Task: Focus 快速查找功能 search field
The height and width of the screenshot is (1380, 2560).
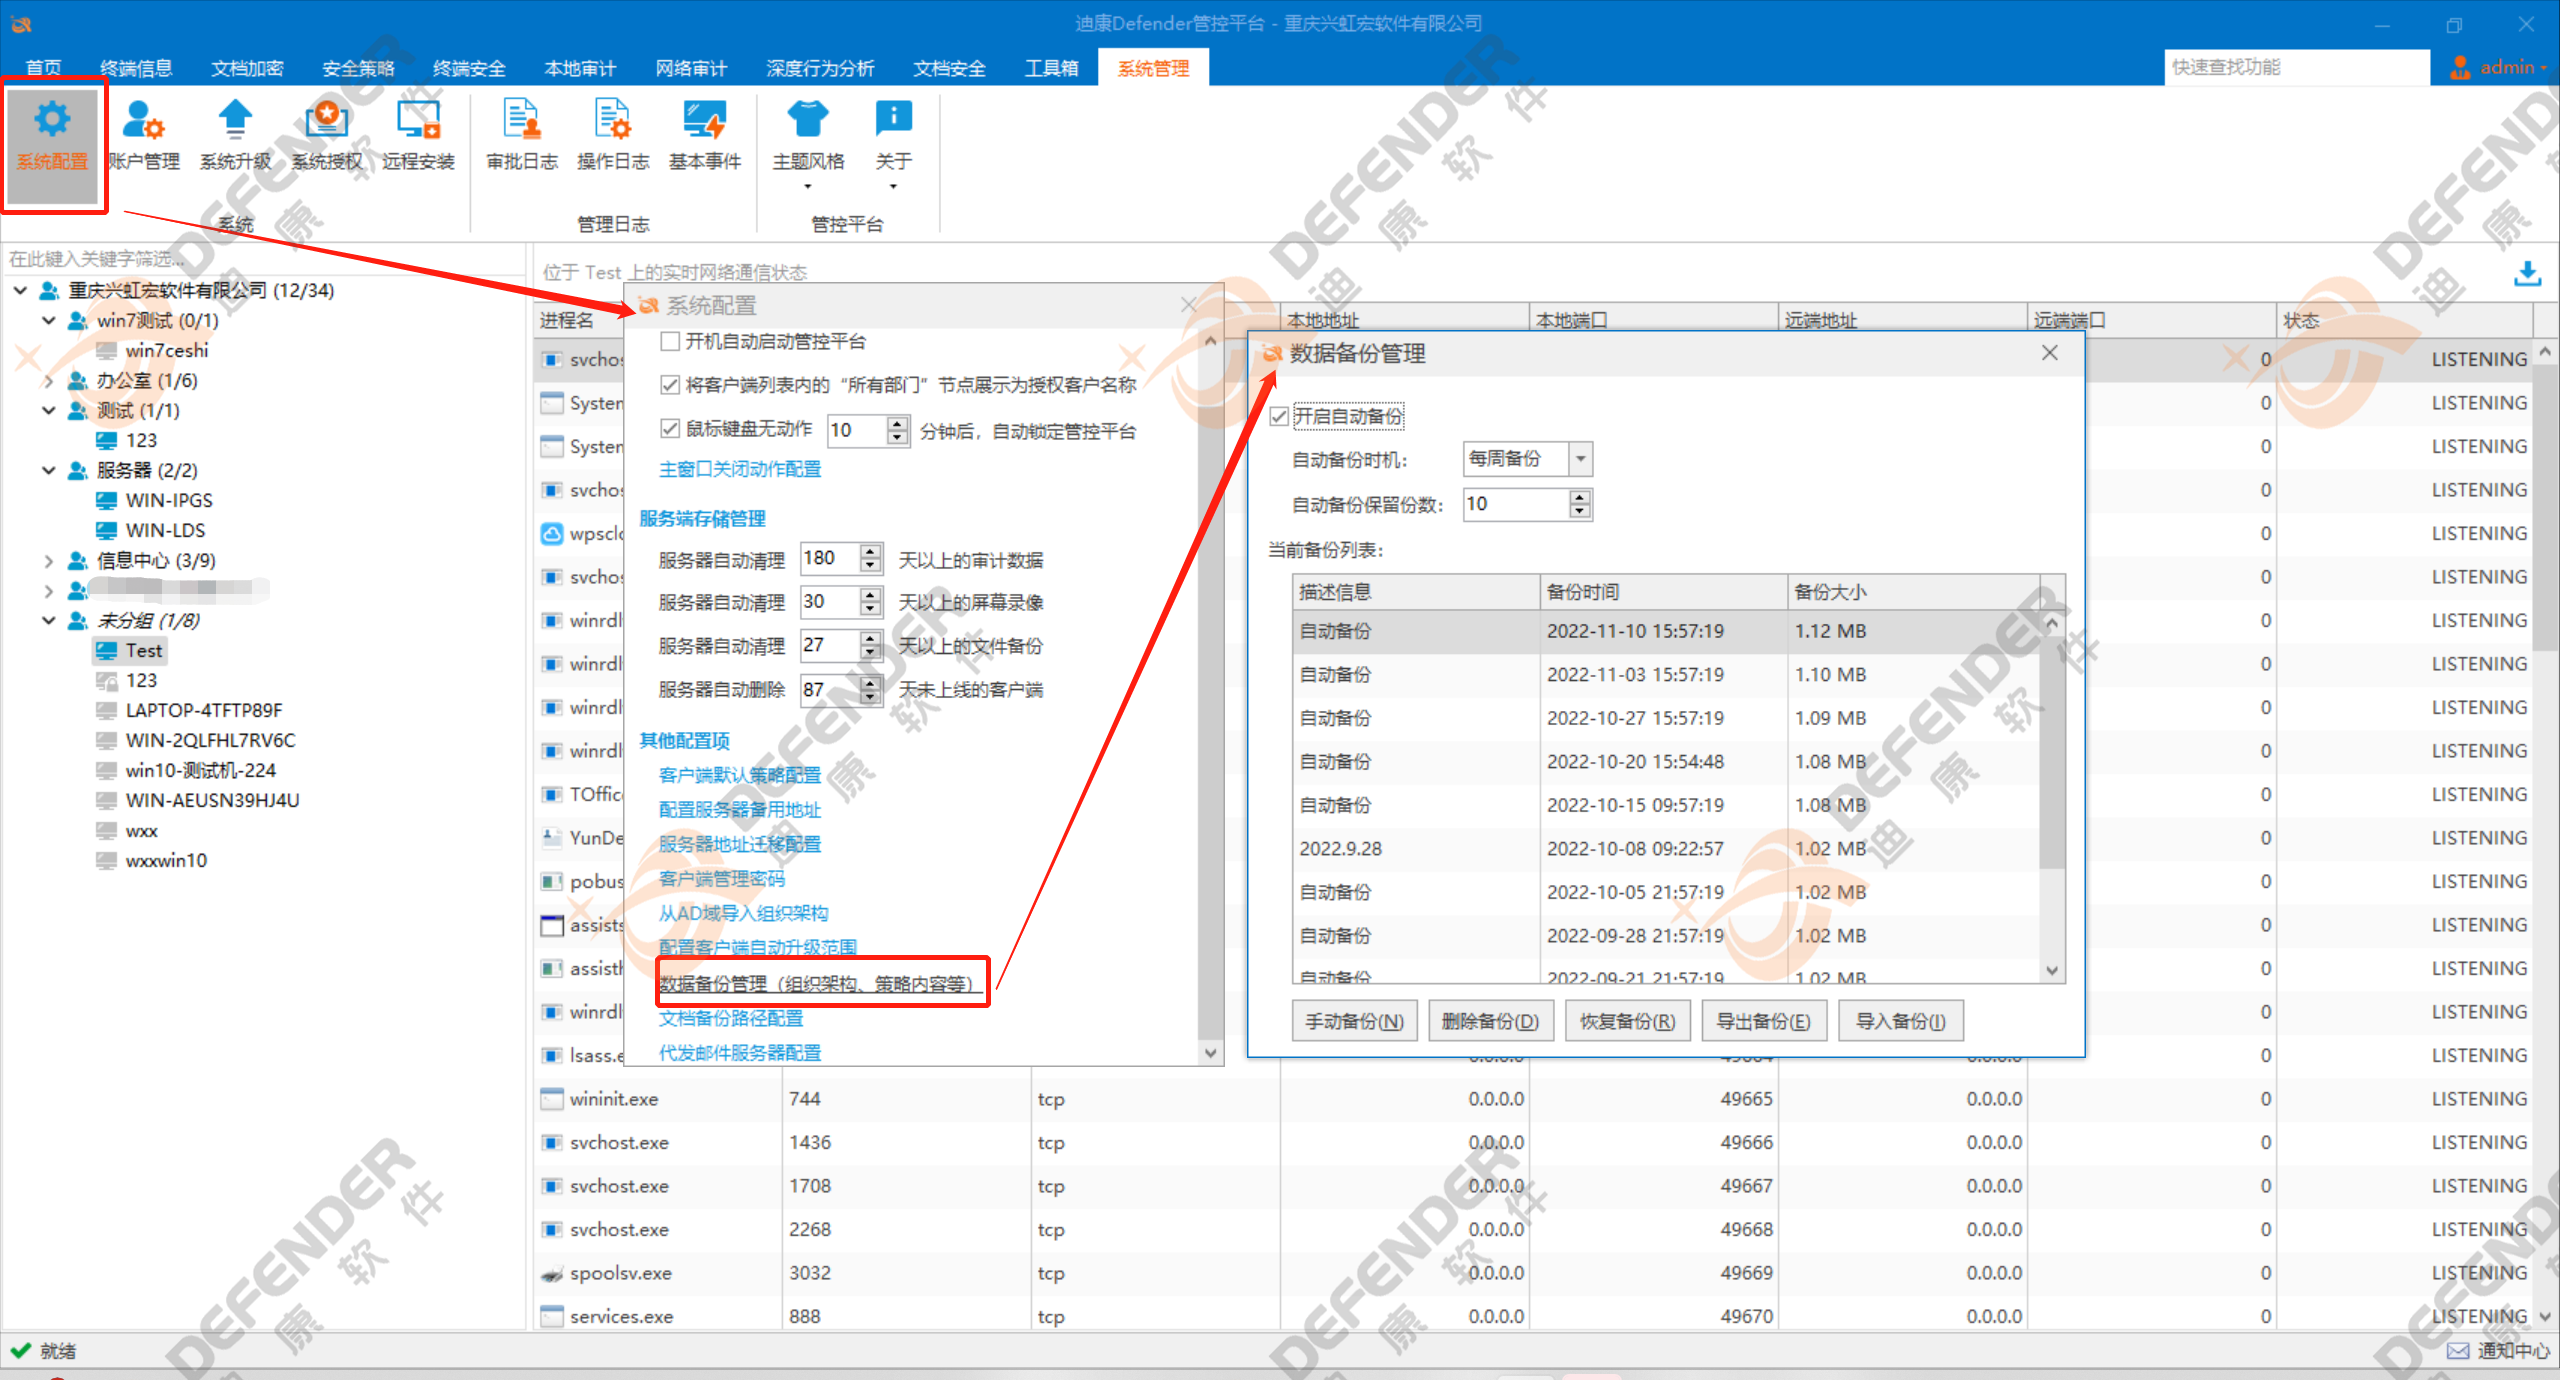Action: 2296,67
